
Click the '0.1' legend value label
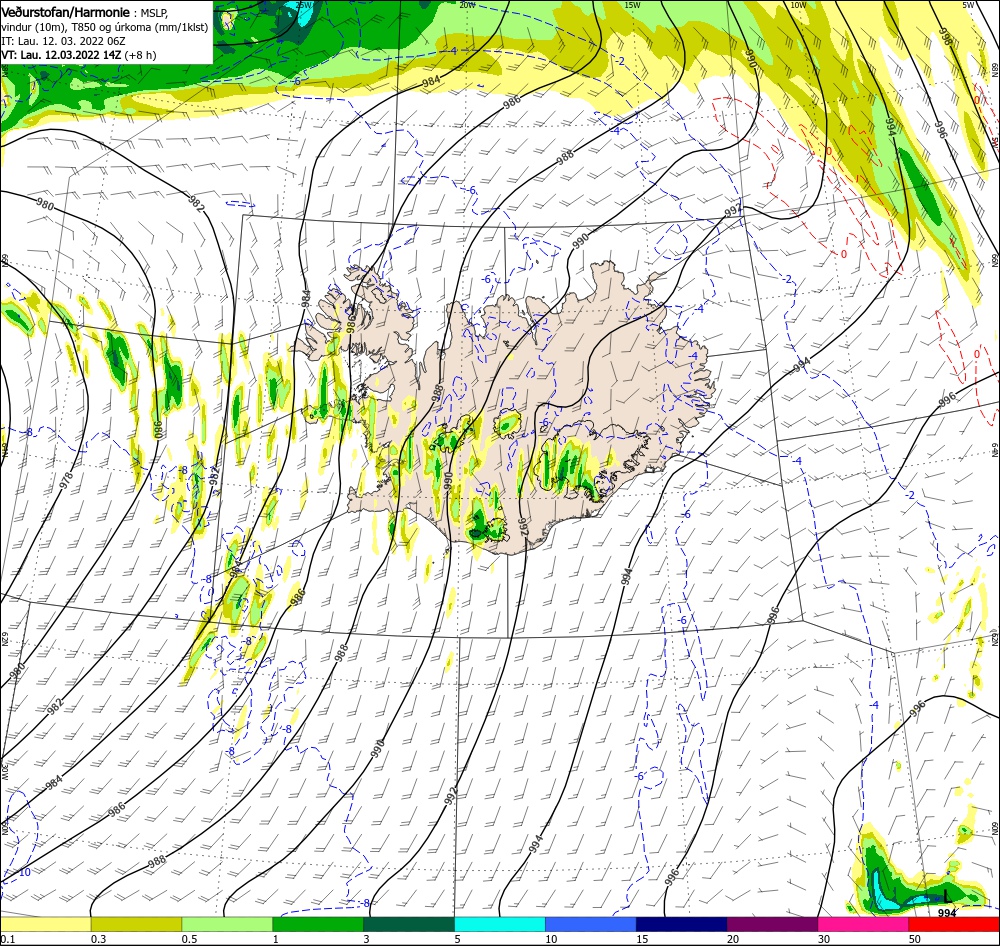7,939
